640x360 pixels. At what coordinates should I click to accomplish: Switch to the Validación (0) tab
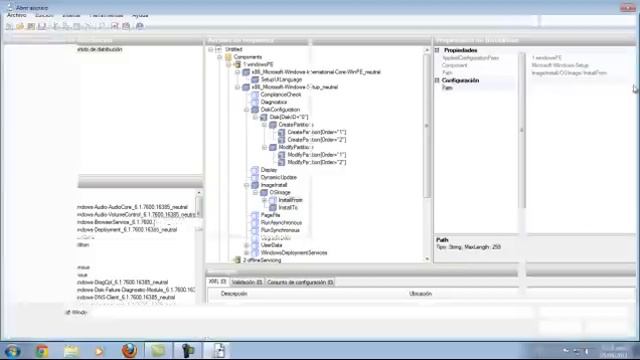(247, 282)
